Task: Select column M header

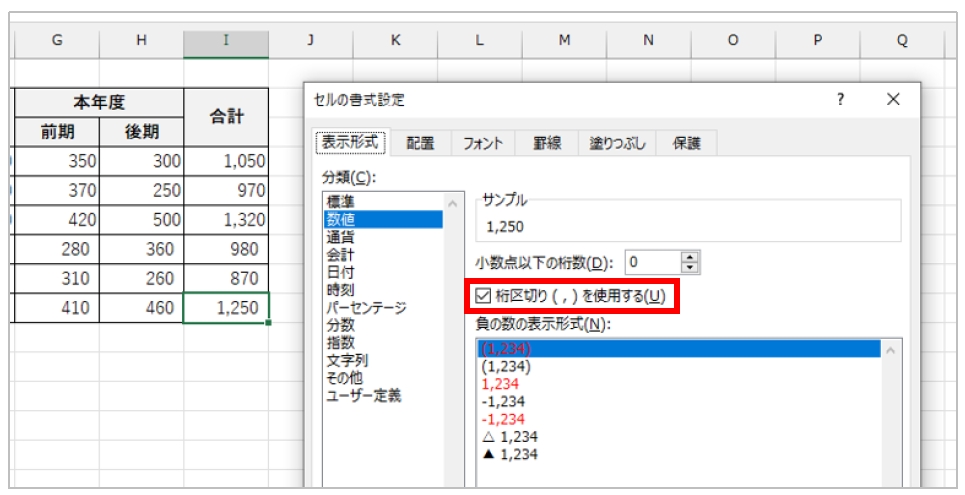Action: pos(564,41)
